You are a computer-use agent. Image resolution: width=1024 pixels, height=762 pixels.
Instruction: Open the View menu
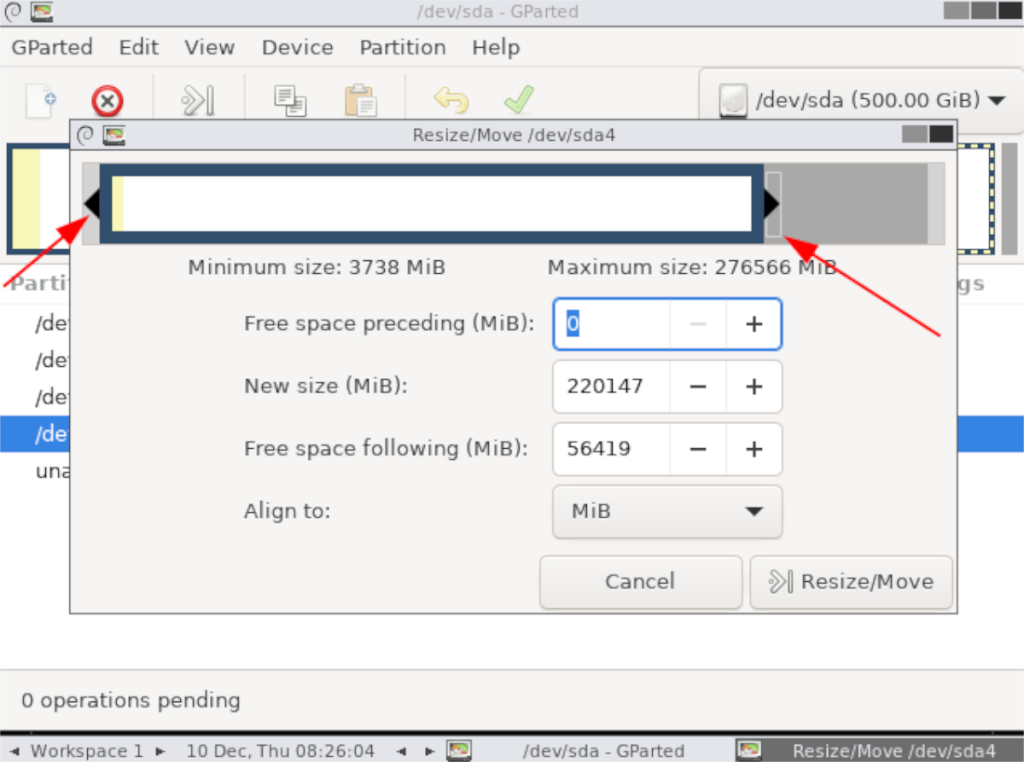[209, 47]
